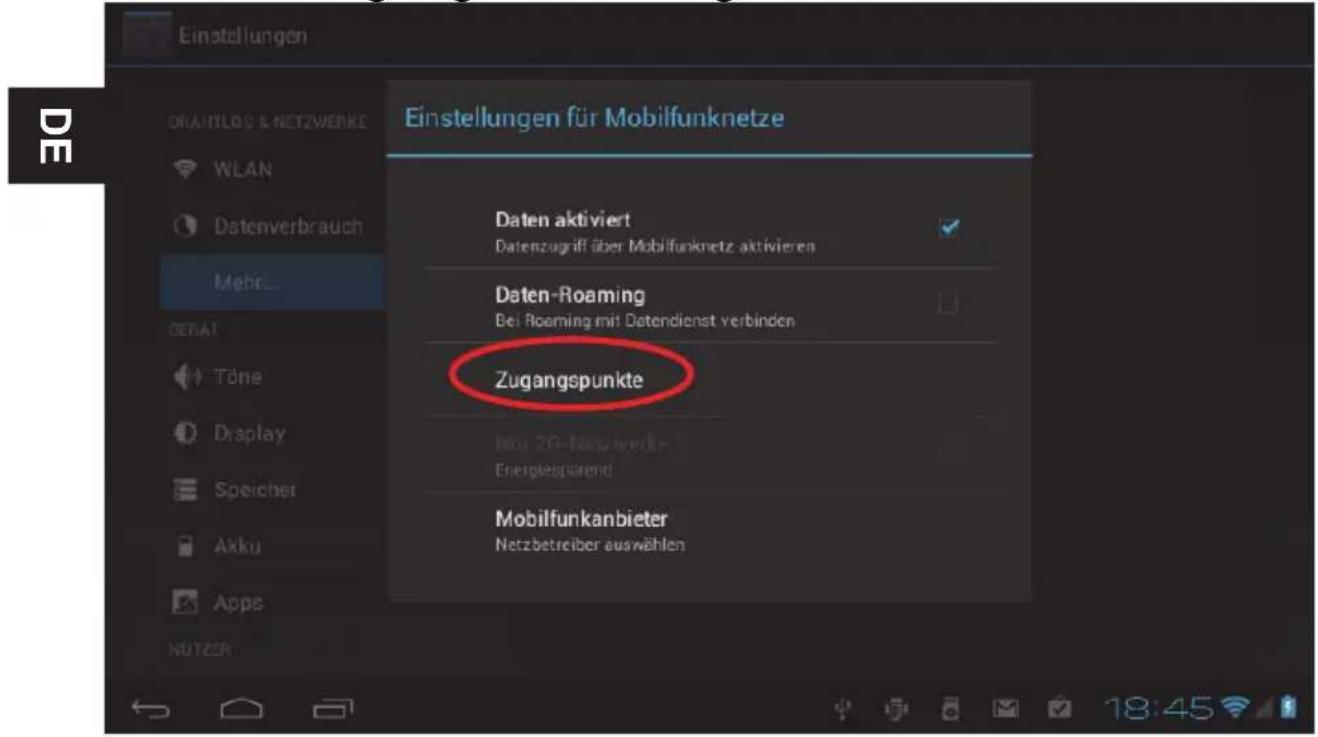Open Apps settings label
1318x737 pixels.
241,605
